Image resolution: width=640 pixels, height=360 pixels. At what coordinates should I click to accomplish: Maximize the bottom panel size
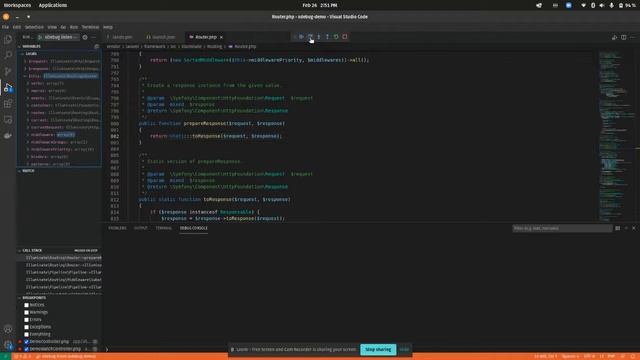[626, 228]
